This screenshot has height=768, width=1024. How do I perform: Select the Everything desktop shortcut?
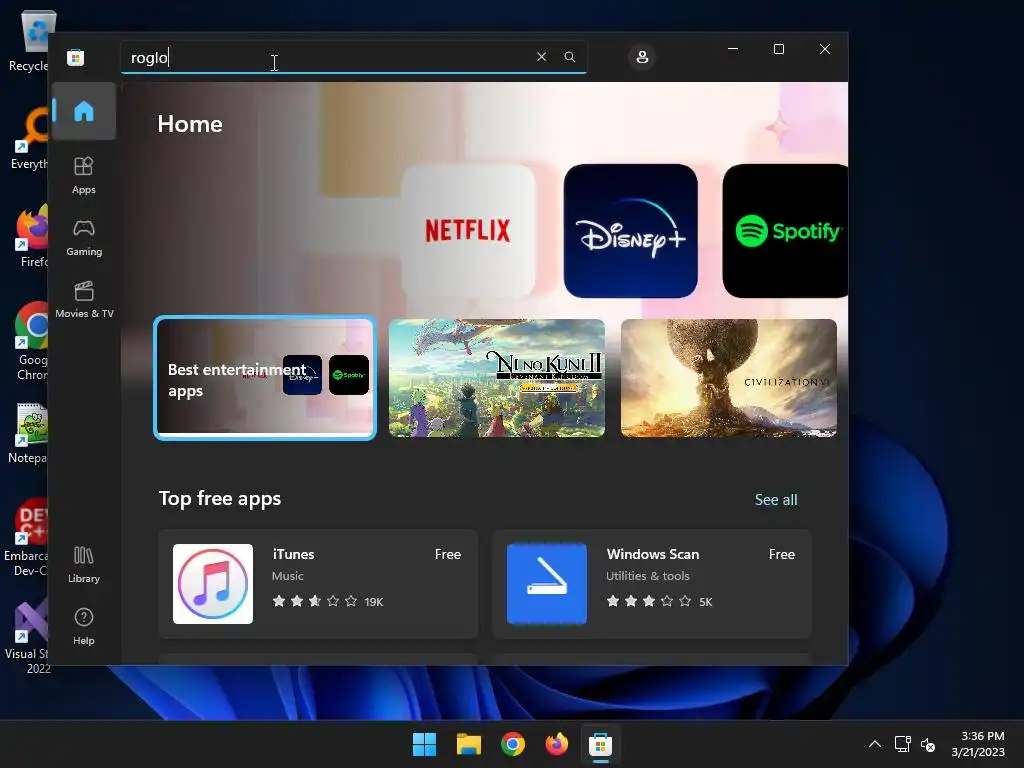point(30,139)
